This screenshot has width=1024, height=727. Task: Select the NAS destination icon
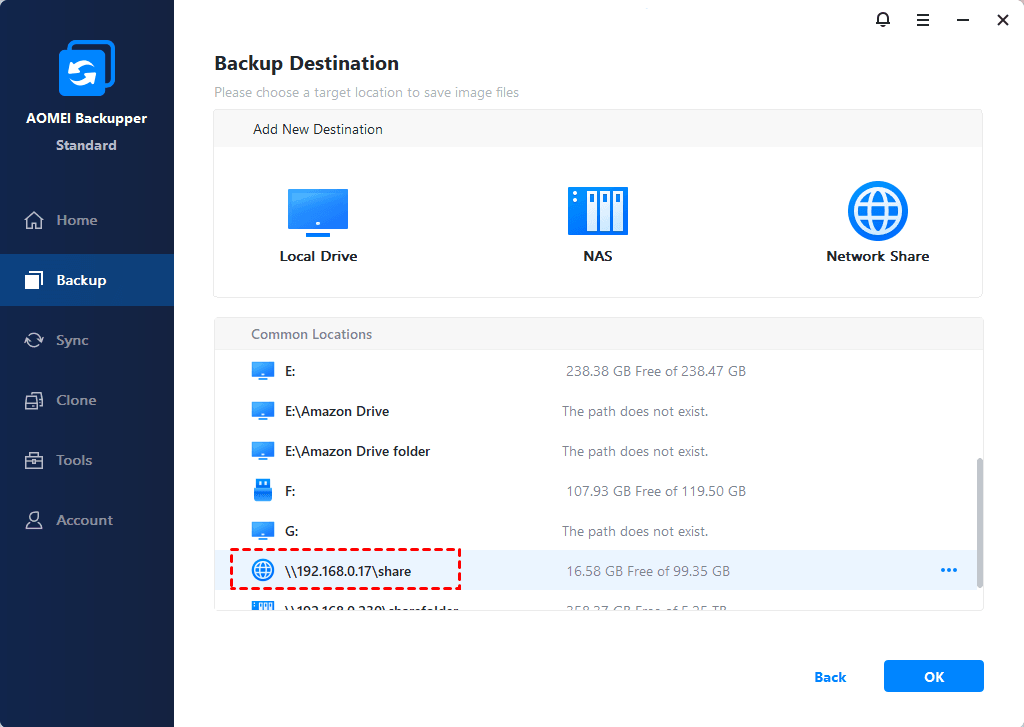(598, 211)
